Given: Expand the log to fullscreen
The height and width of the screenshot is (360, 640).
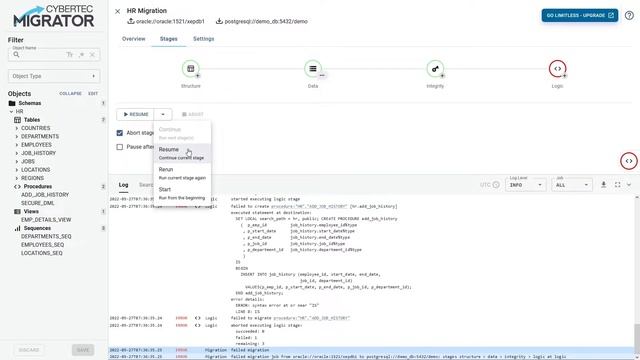Looking at the screenshot, I should coord(618,185).
